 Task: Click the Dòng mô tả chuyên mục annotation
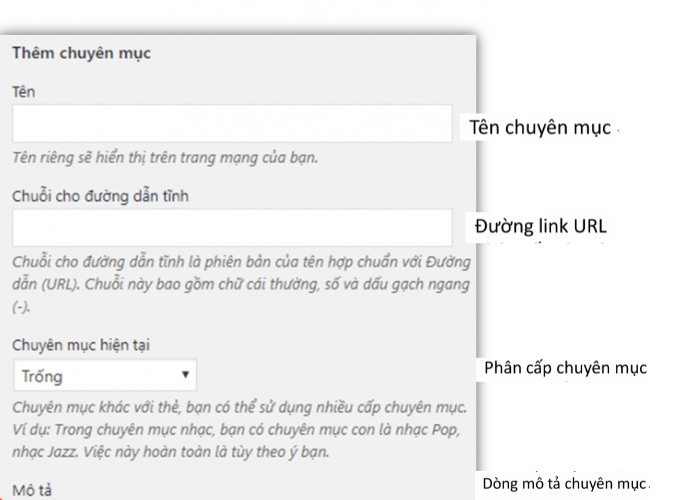566,484
